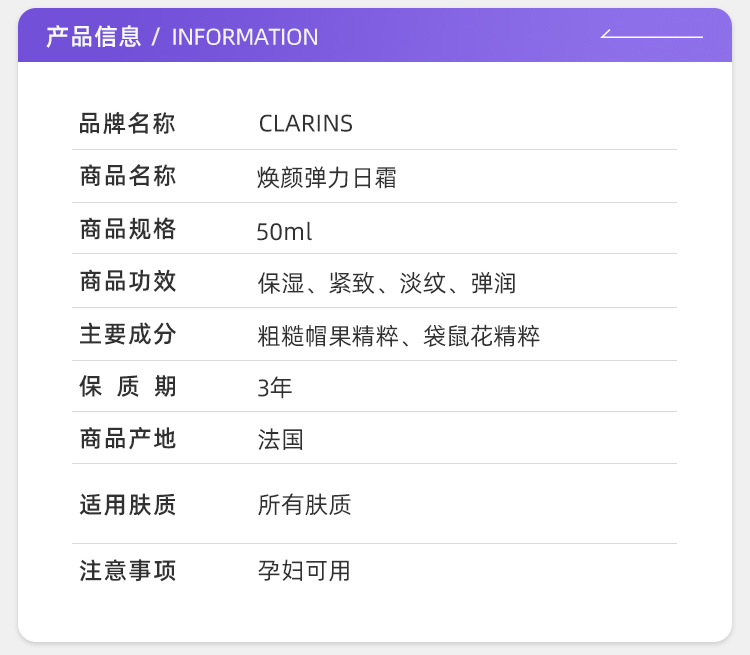Select the 主要成分 label

click(128, 335)
